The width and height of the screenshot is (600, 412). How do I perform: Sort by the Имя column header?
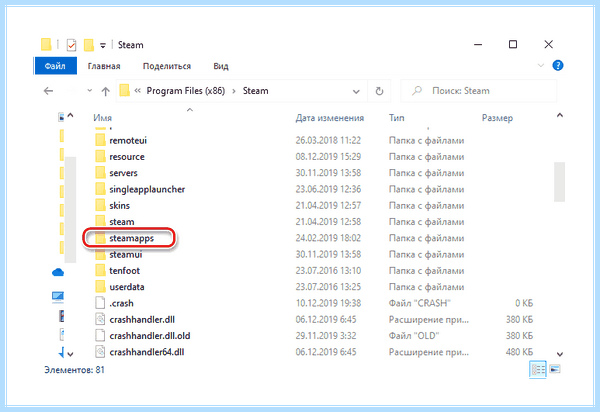click(x=103, y=118)
